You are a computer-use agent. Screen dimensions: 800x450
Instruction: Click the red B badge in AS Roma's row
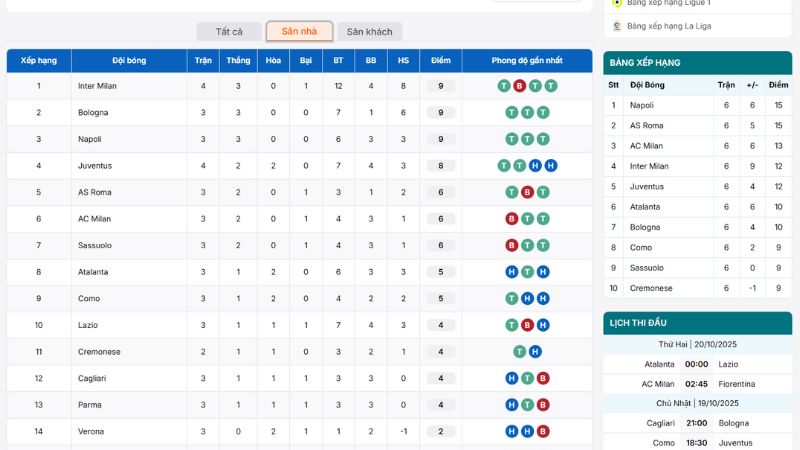527,192
